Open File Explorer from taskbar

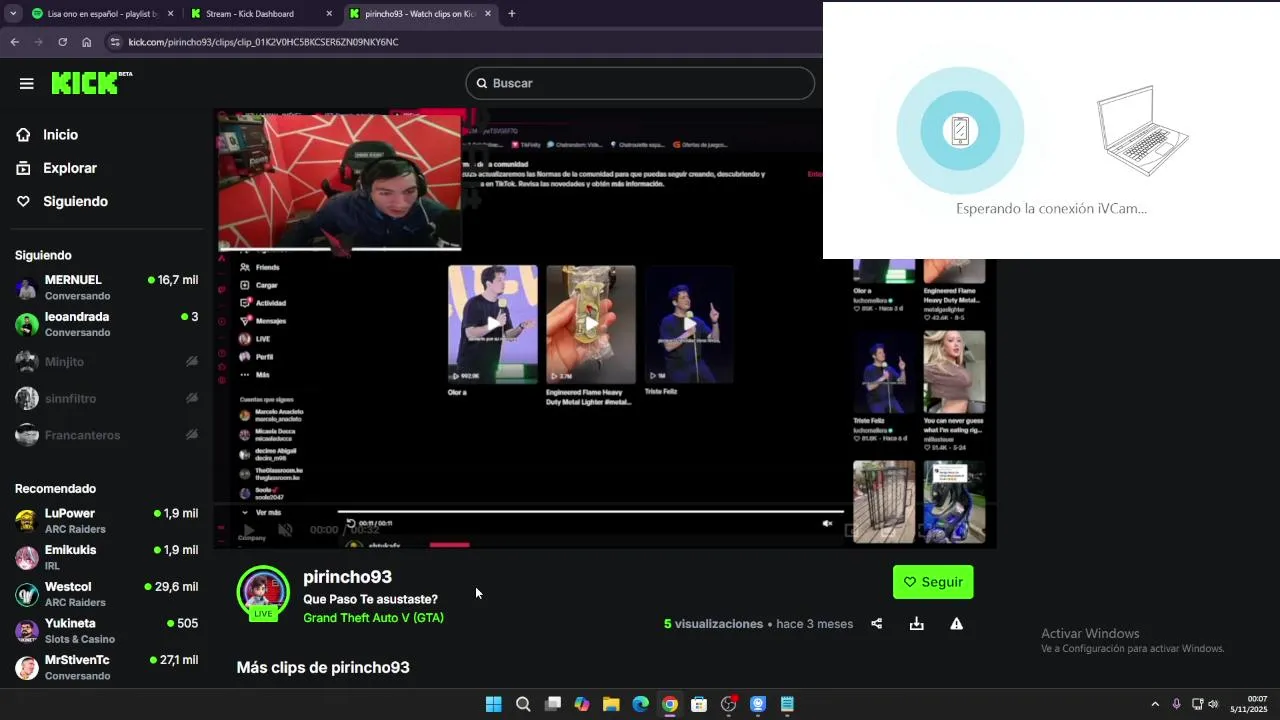[x=611, y=704]
